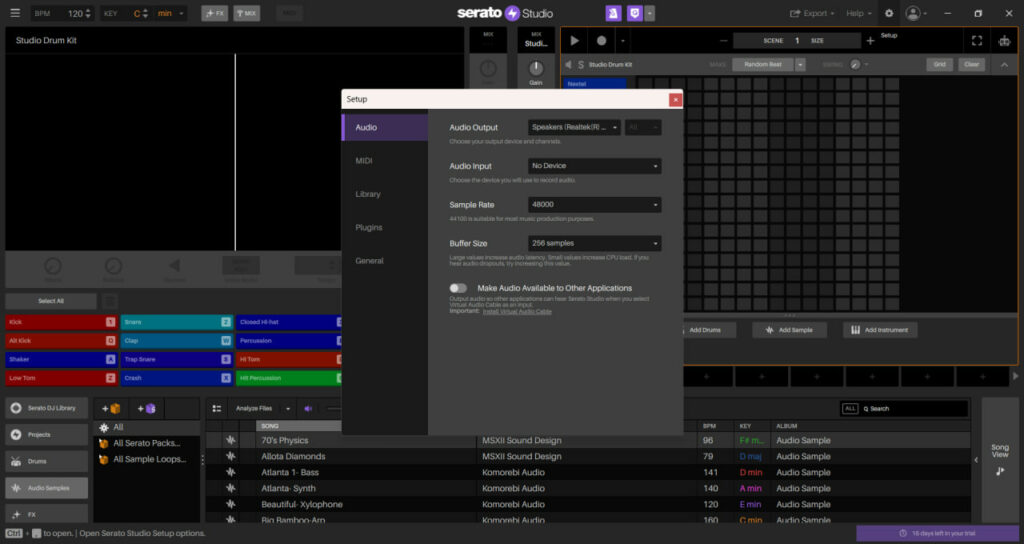
Task: Start playback with the play button
Action: [x=574, y=40]
